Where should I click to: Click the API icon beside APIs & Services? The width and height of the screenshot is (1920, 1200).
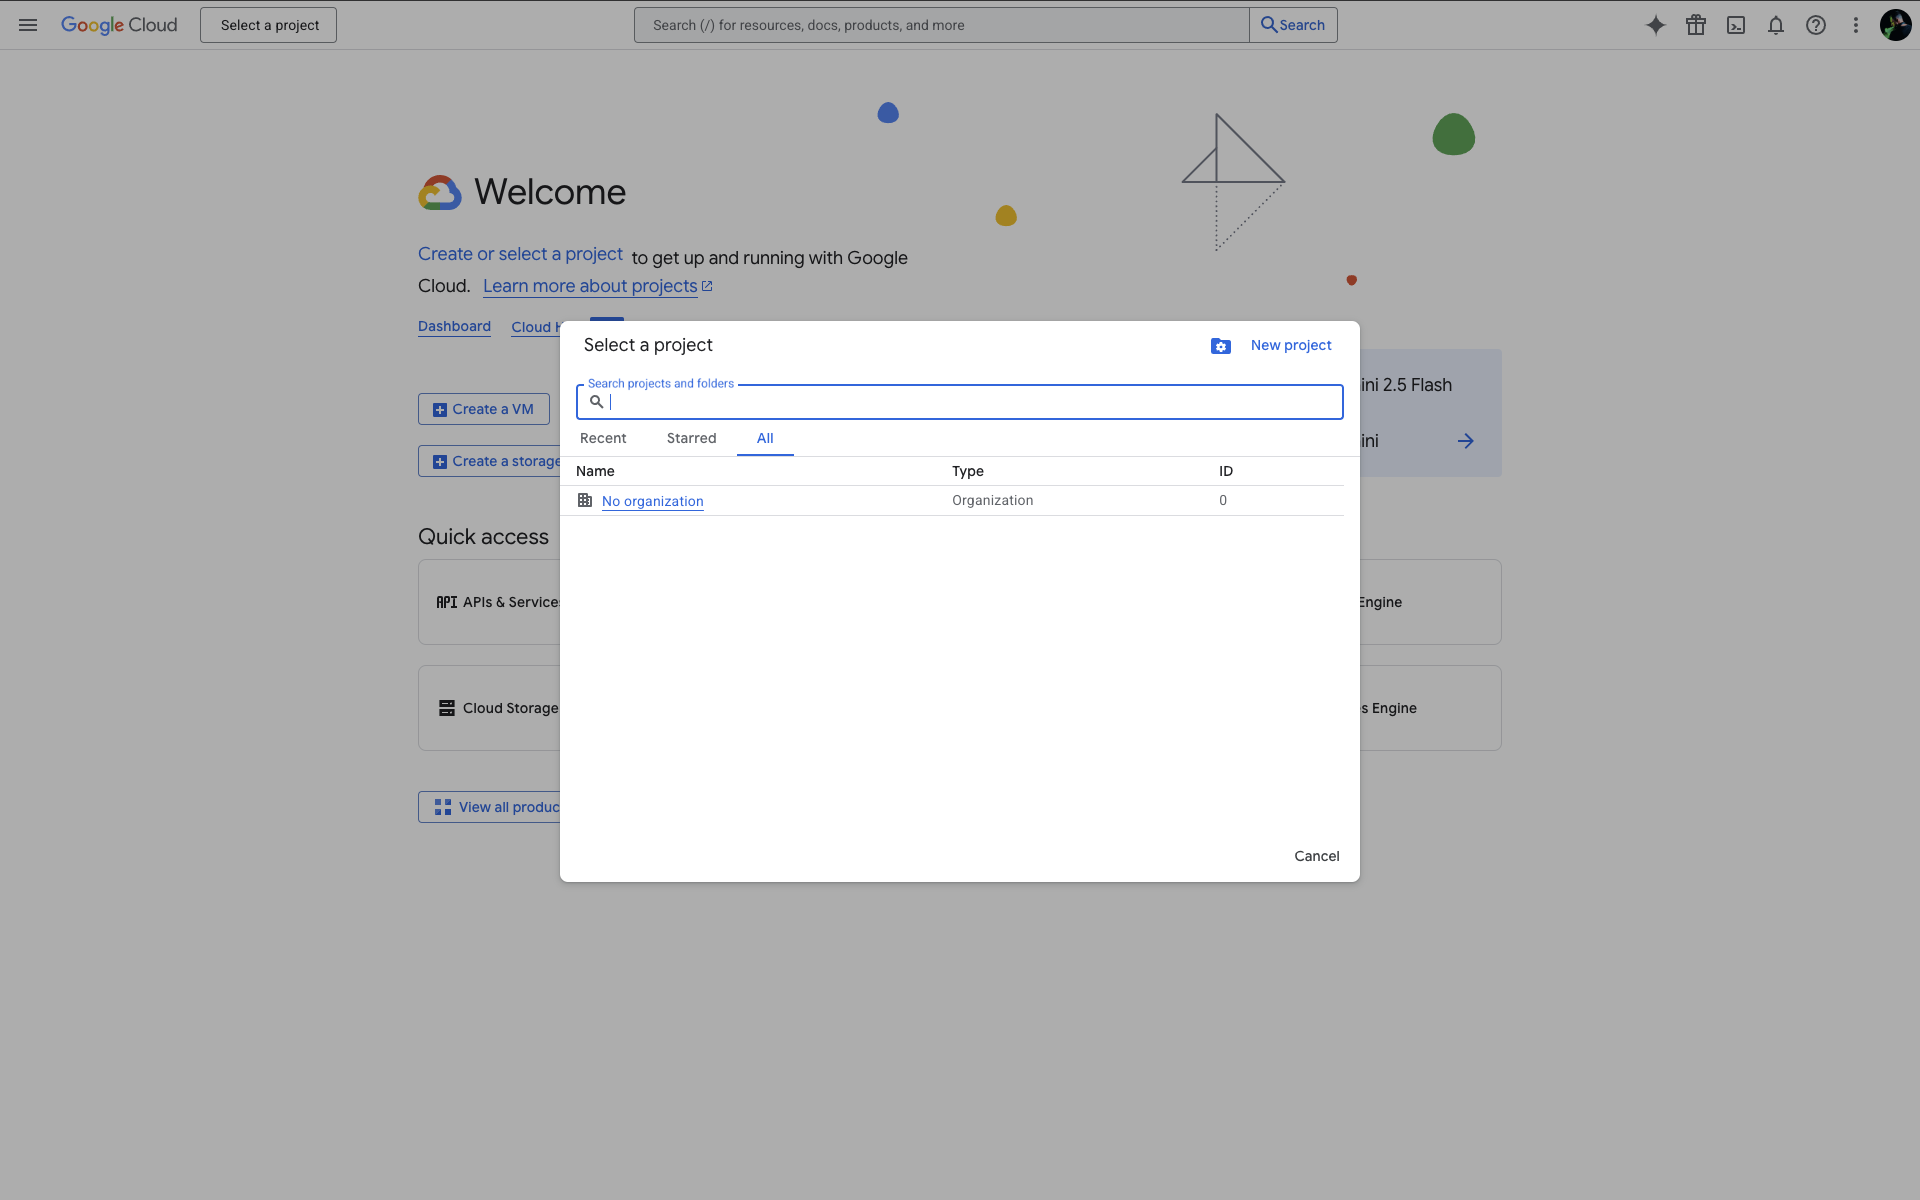[x=447, y=602]
